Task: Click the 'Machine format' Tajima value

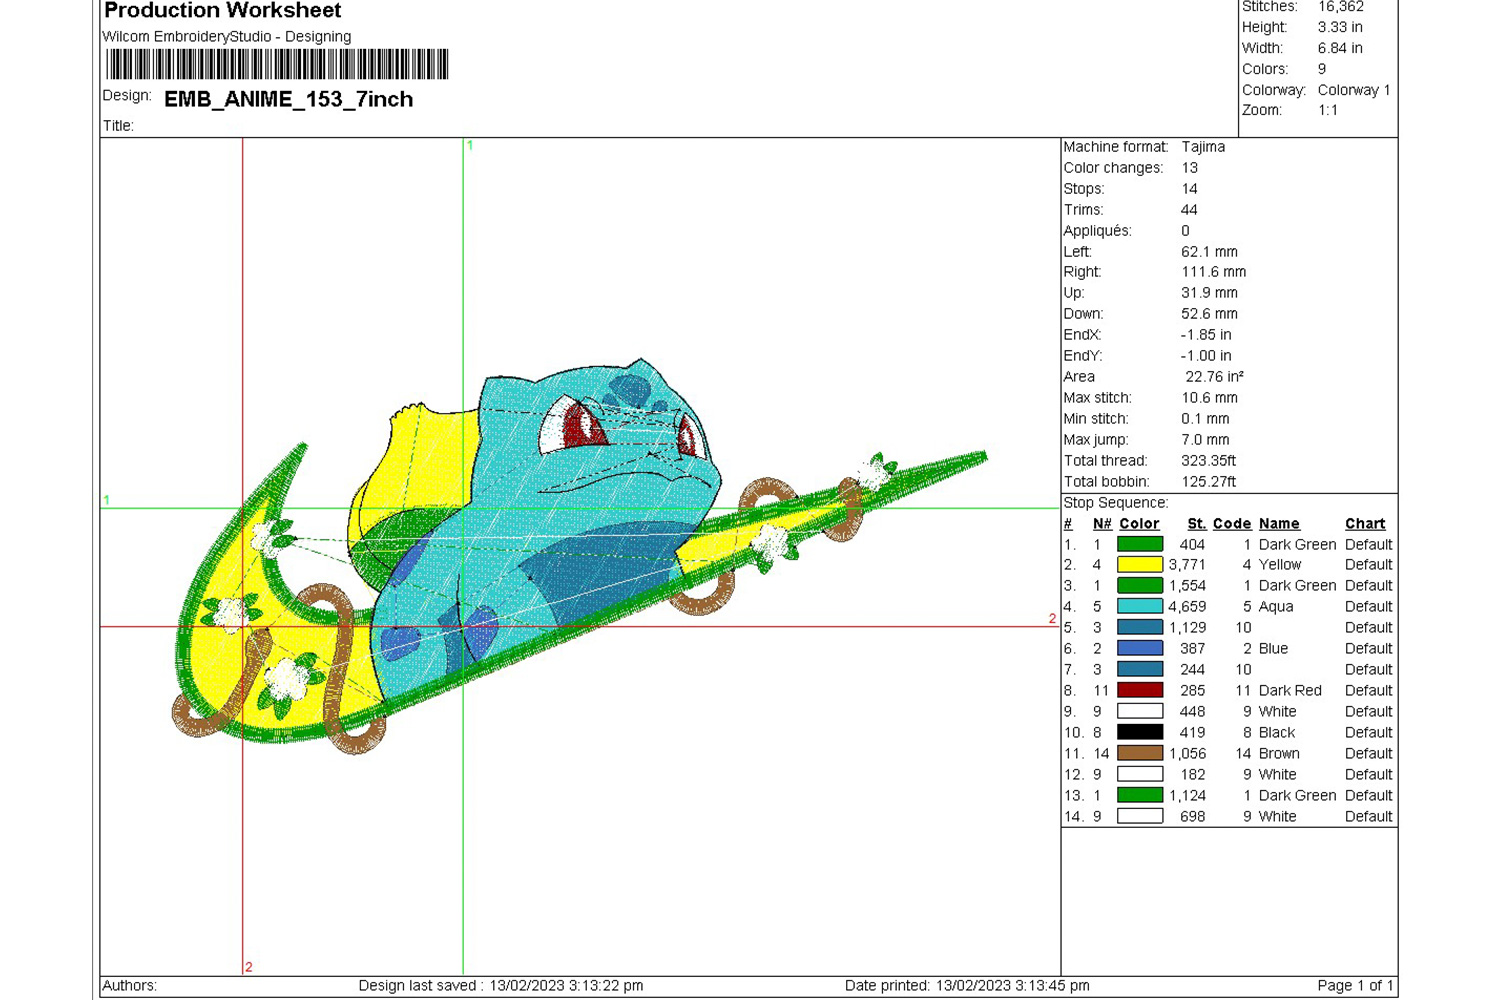Action: pos(1203,147)
